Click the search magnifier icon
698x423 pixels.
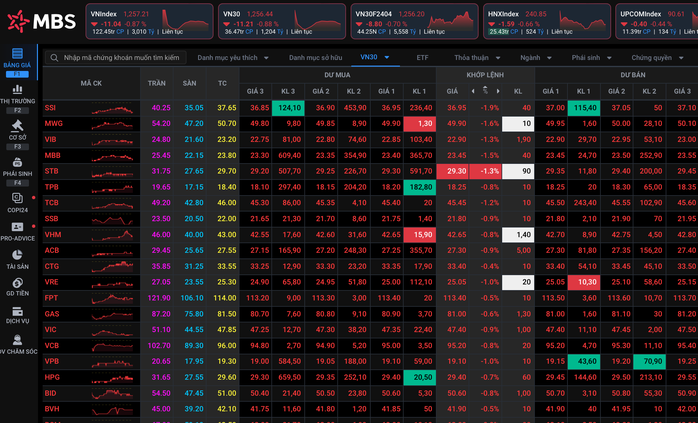click(x=54, y=58)
